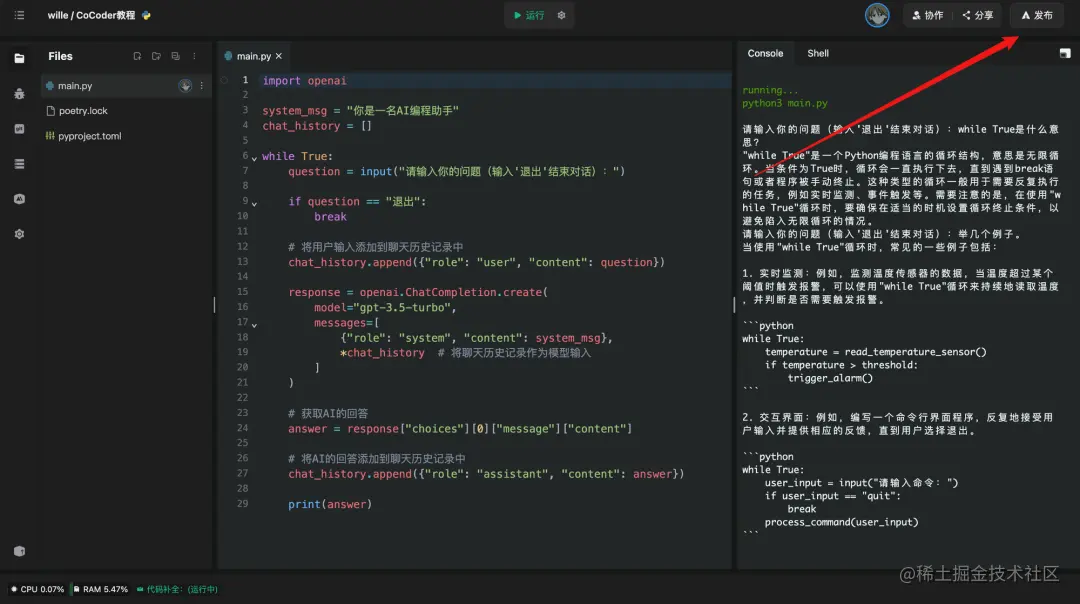Create a new folder in Files panel
Image resolution: width=1080 pixels, height=604 pixels.
[156, 56]
